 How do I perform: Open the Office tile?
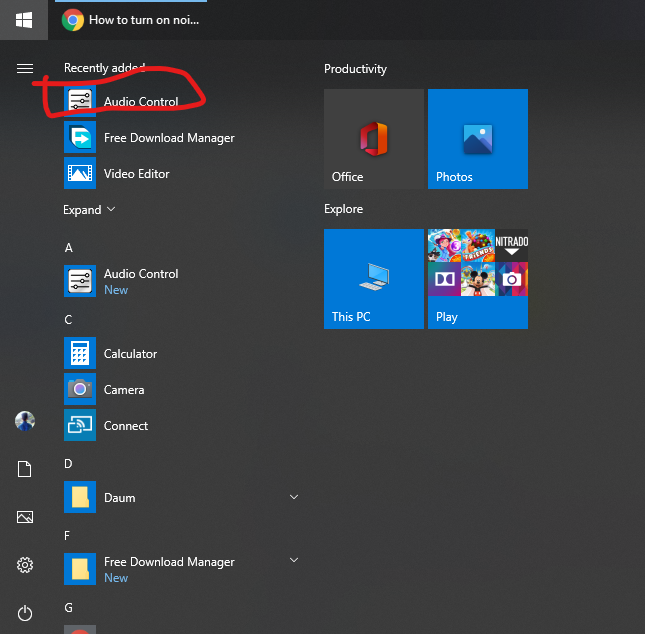(x=374, y=139)
